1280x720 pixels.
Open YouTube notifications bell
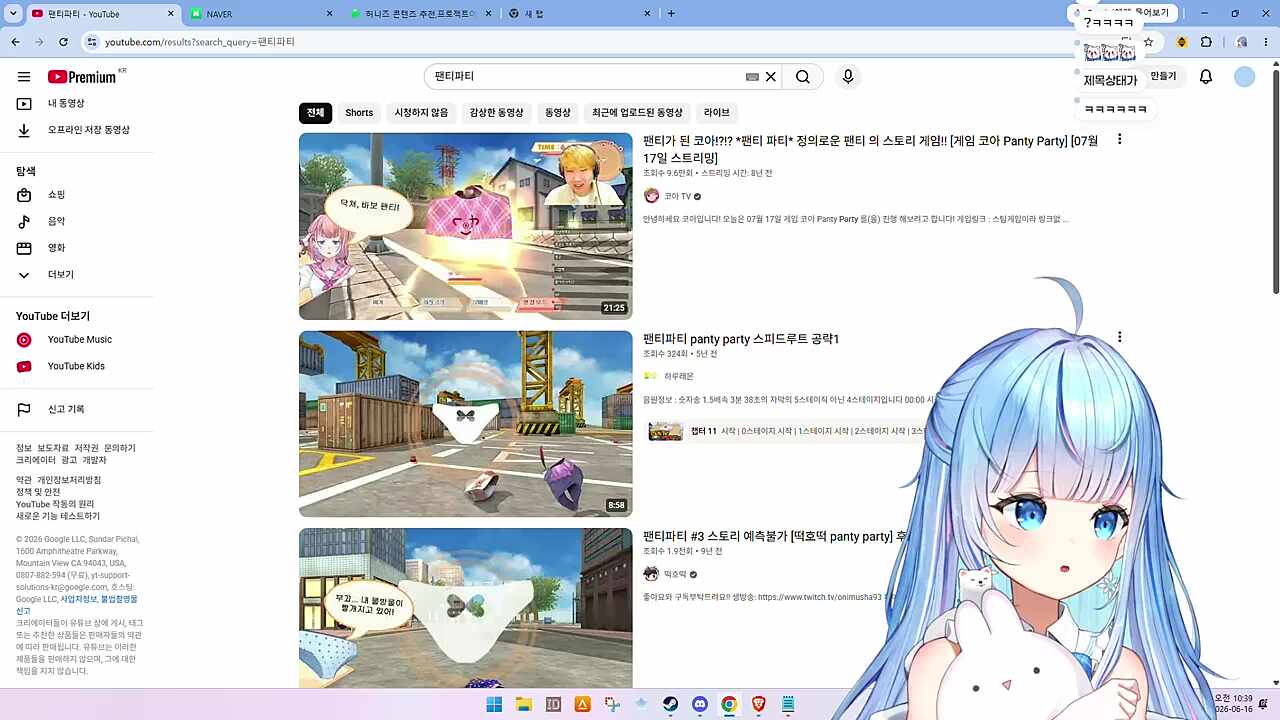pyautogui.click(x=1206, y=77)
